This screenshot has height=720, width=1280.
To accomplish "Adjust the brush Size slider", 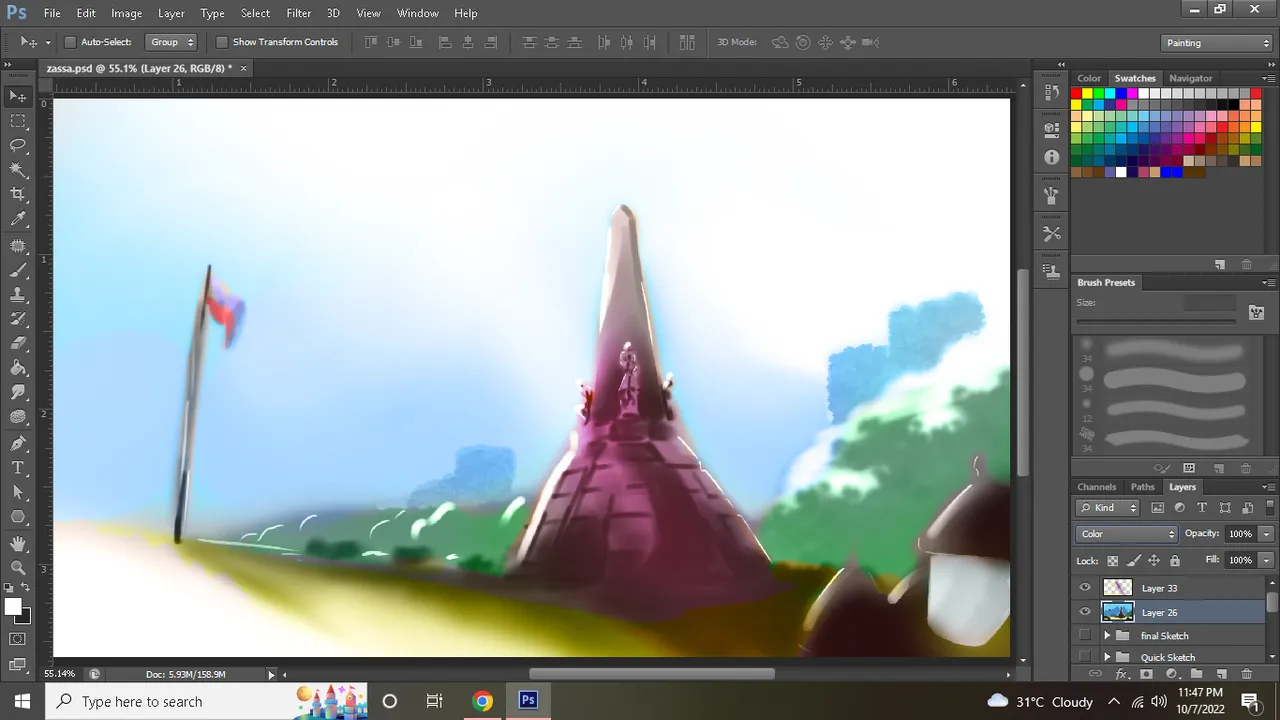I will click(1155, 321).
